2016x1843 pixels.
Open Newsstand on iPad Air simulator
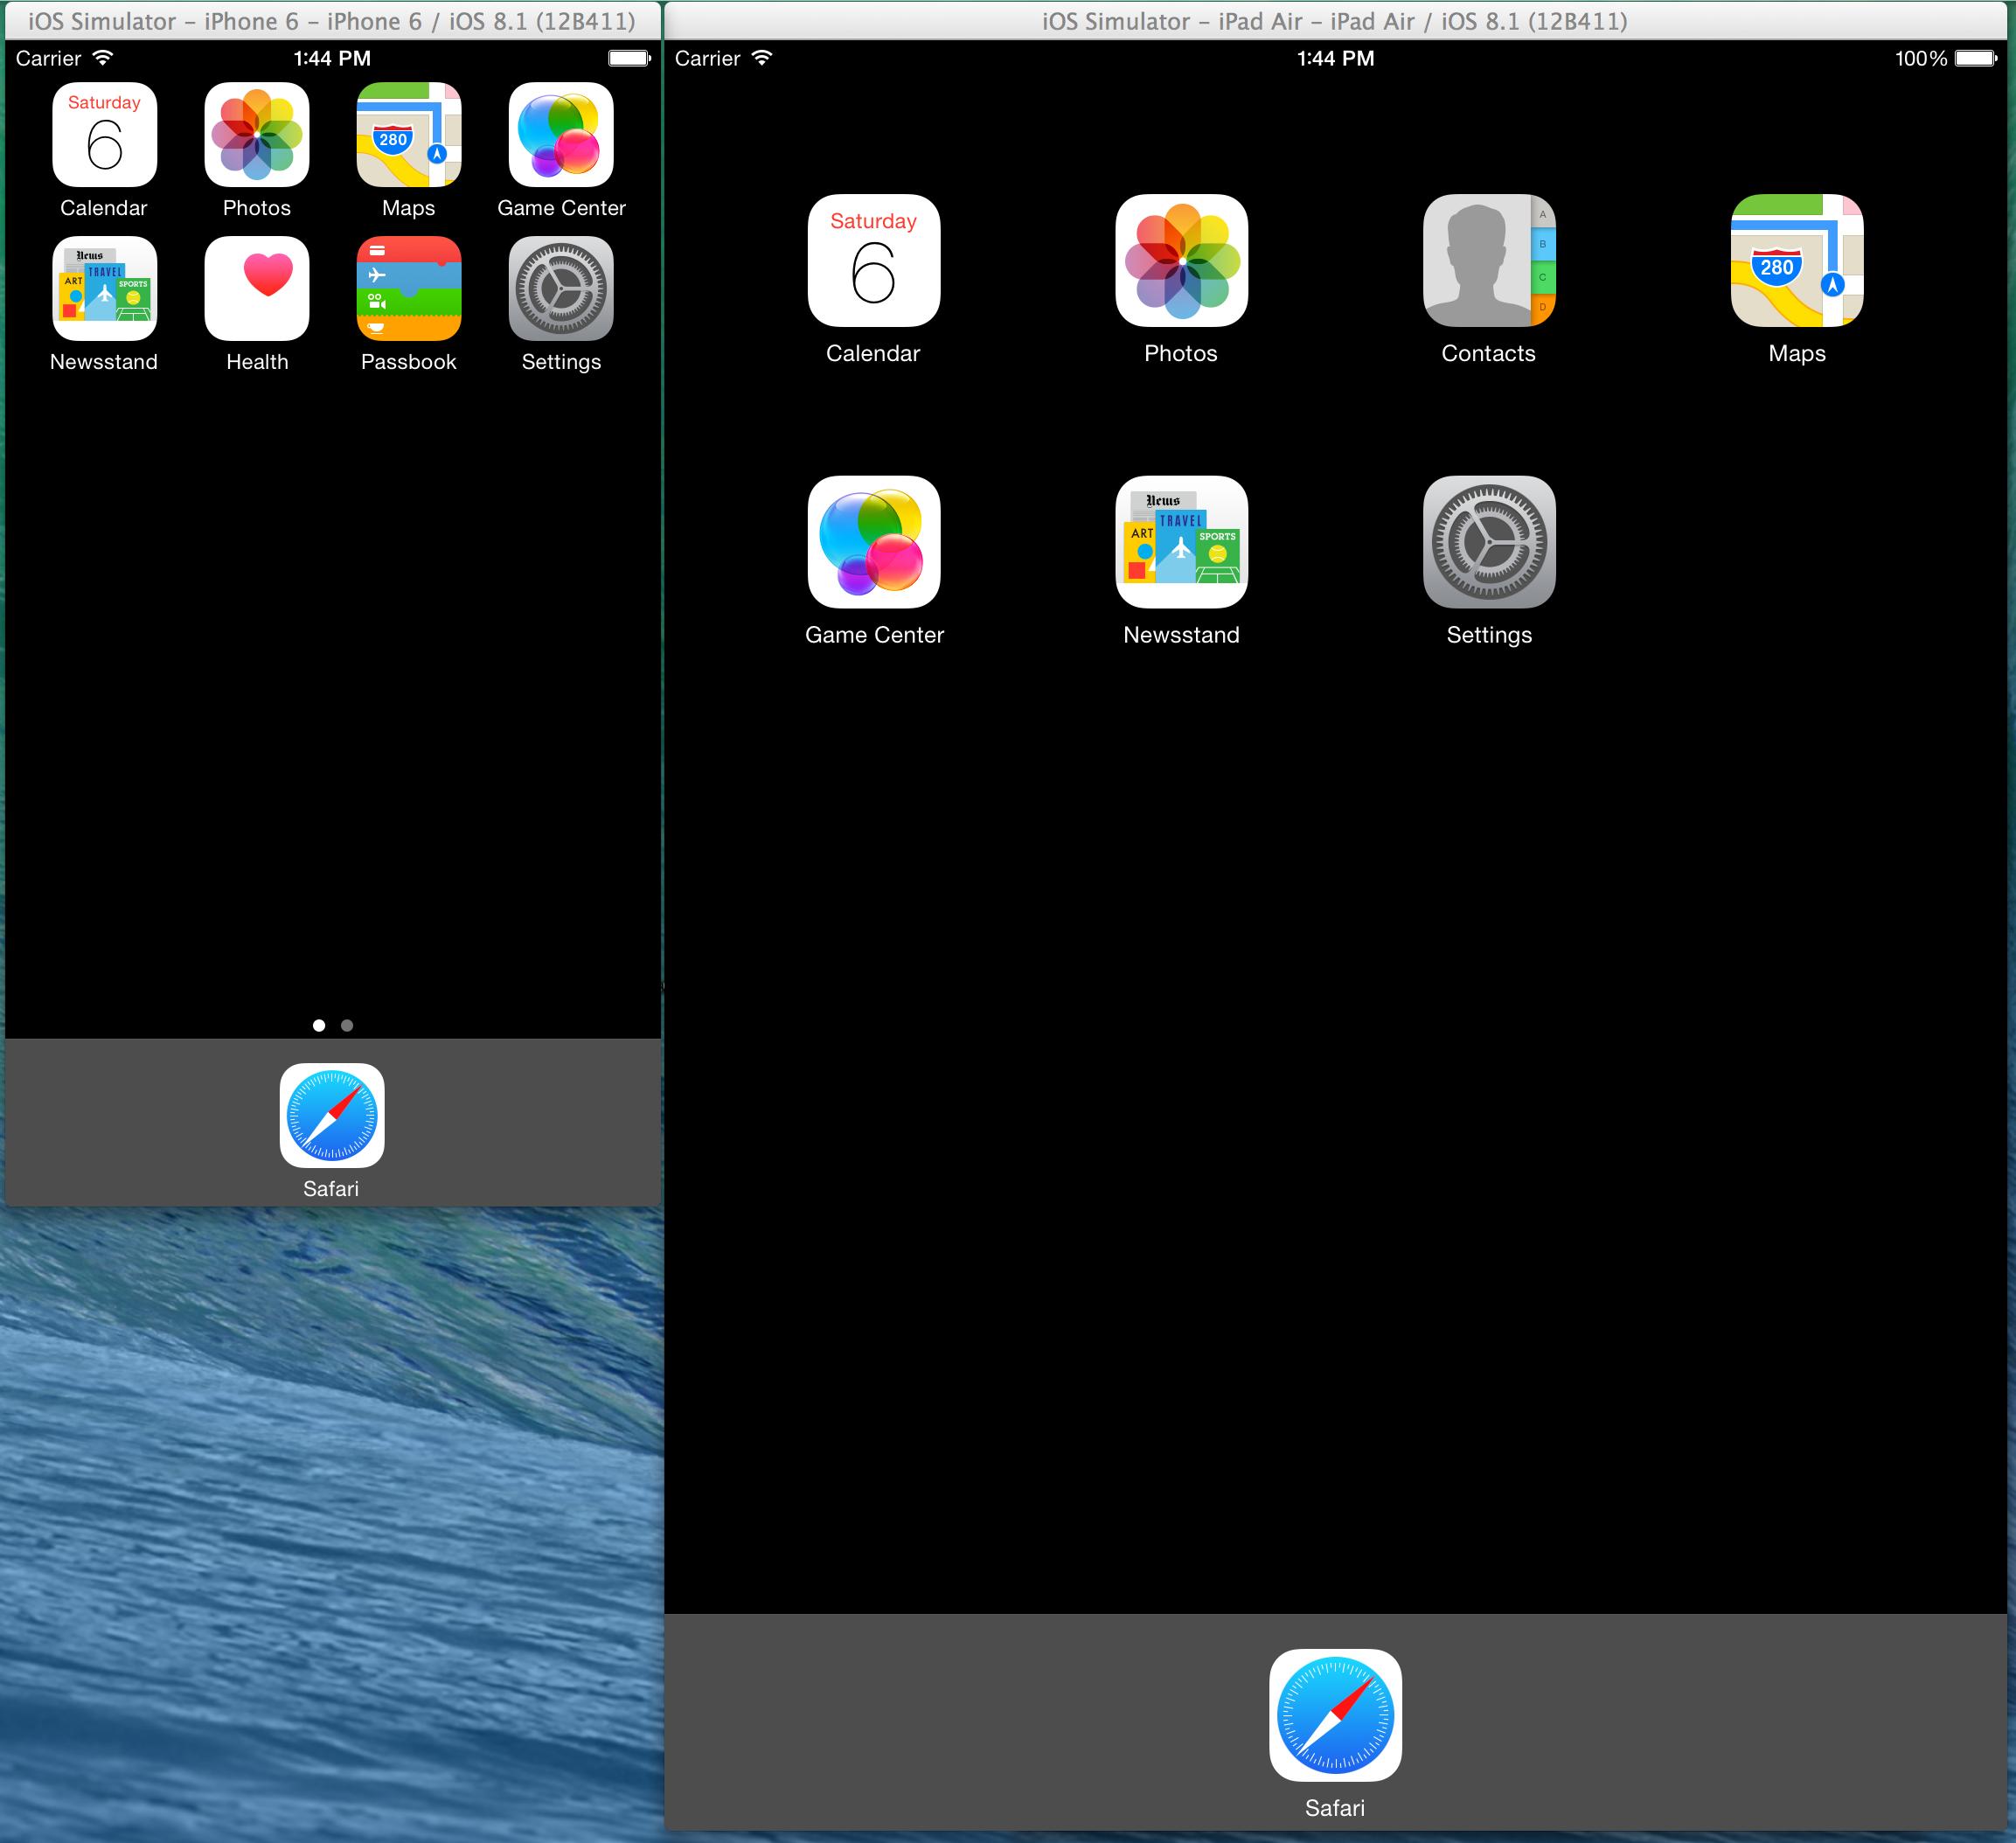pos(1182,542)
